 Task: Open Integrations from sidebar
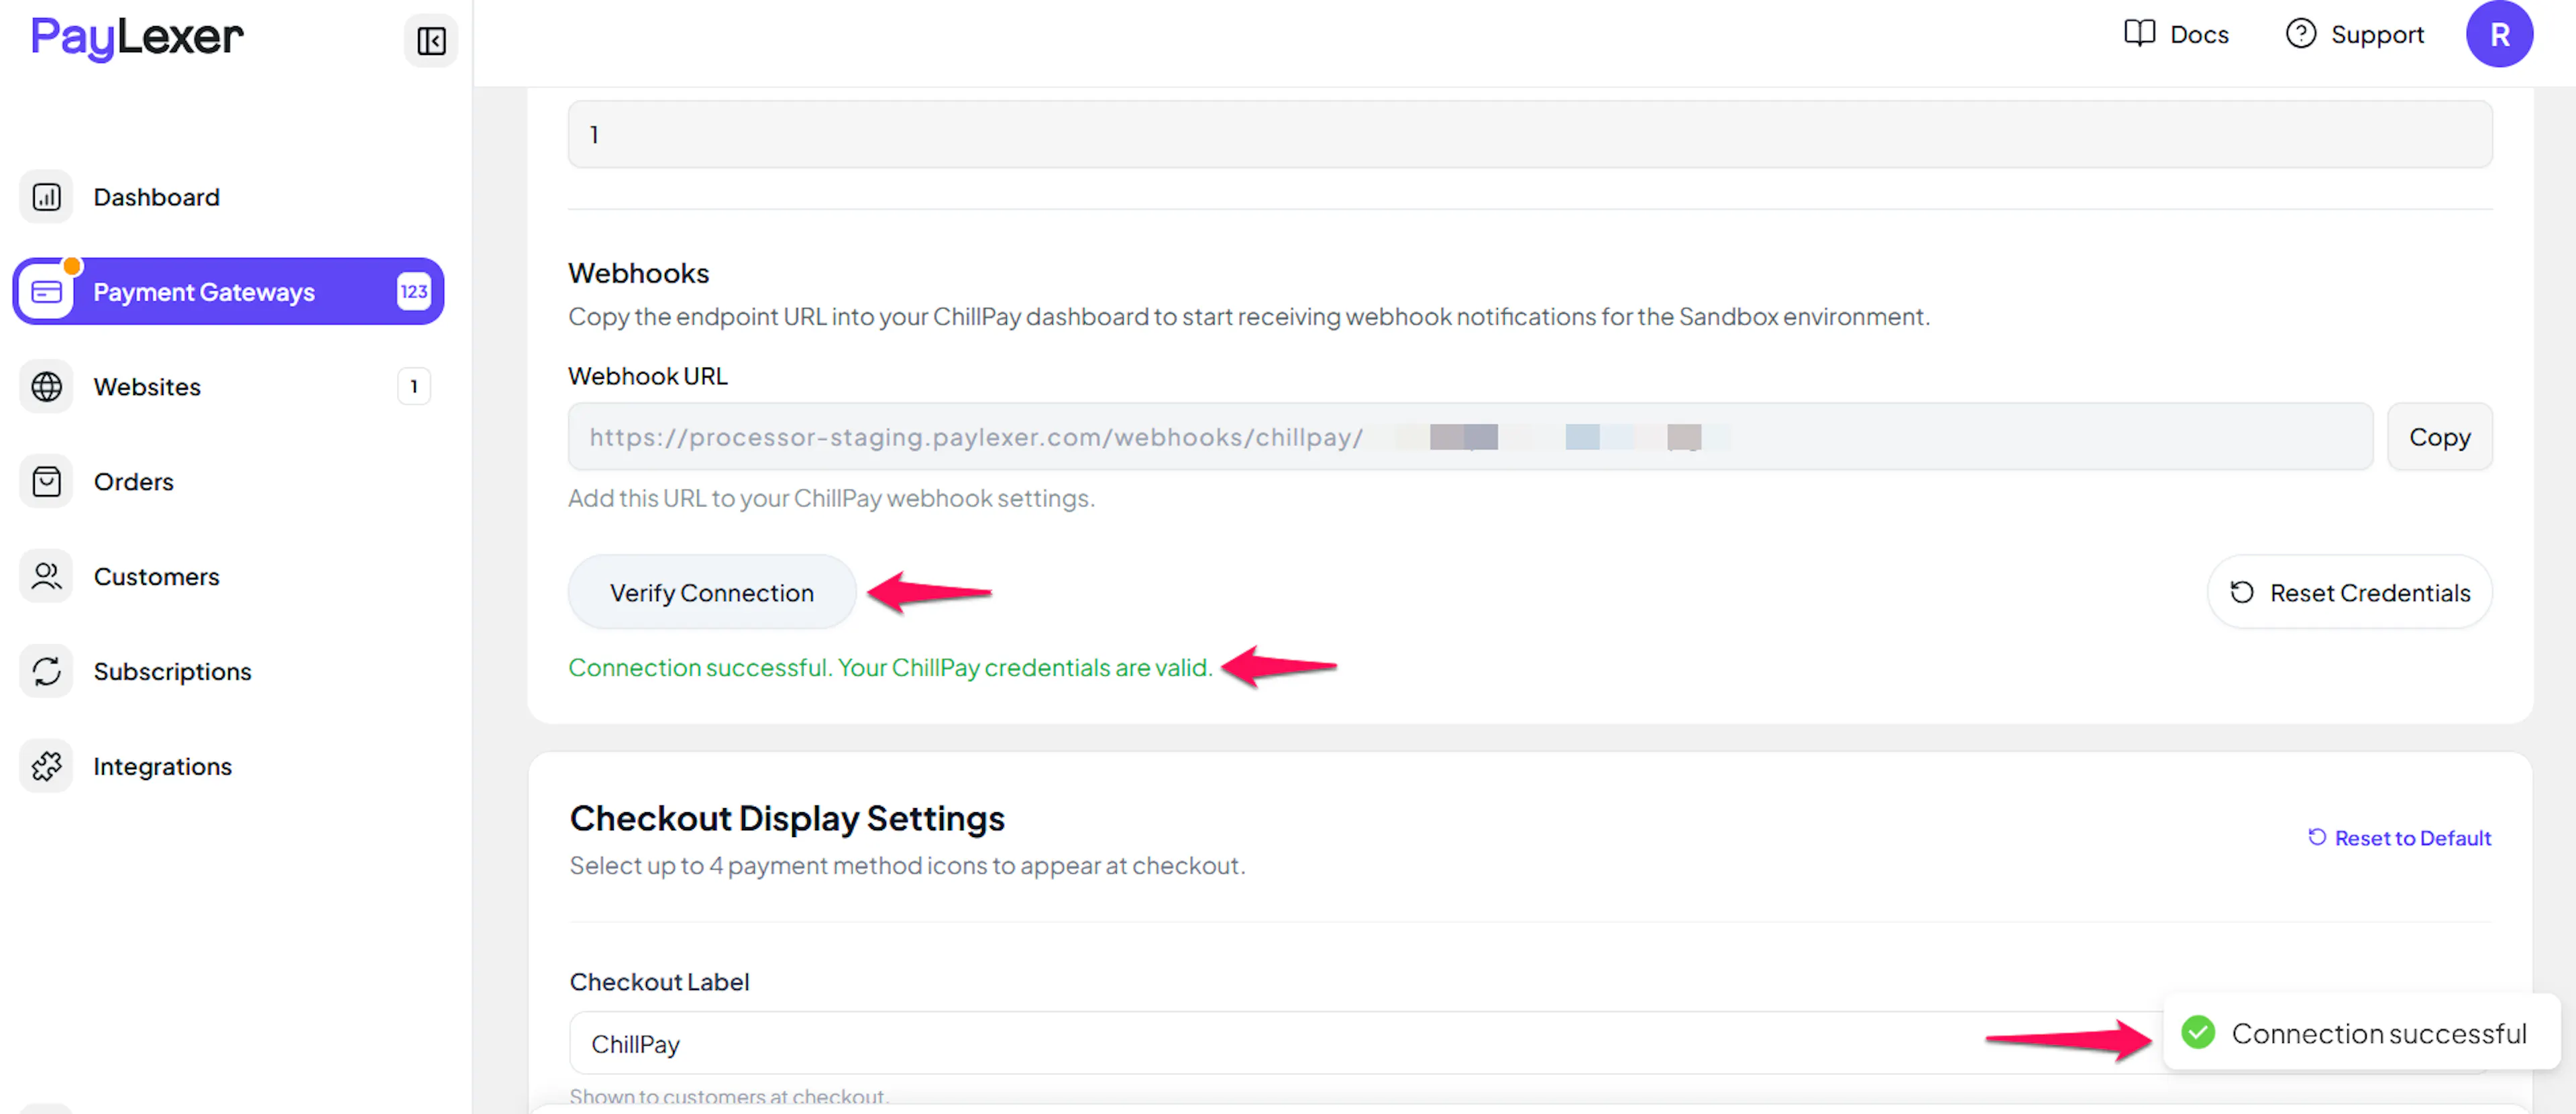coord(228,766)
